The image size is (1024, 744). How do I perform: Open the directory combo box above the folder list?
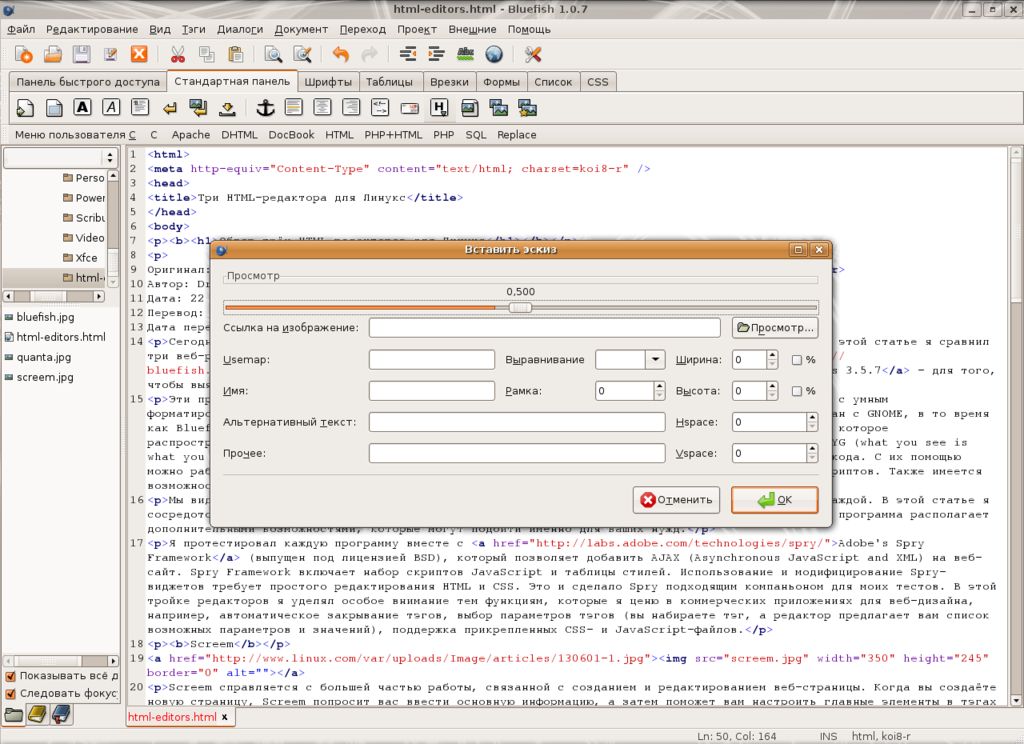[60, 157]
